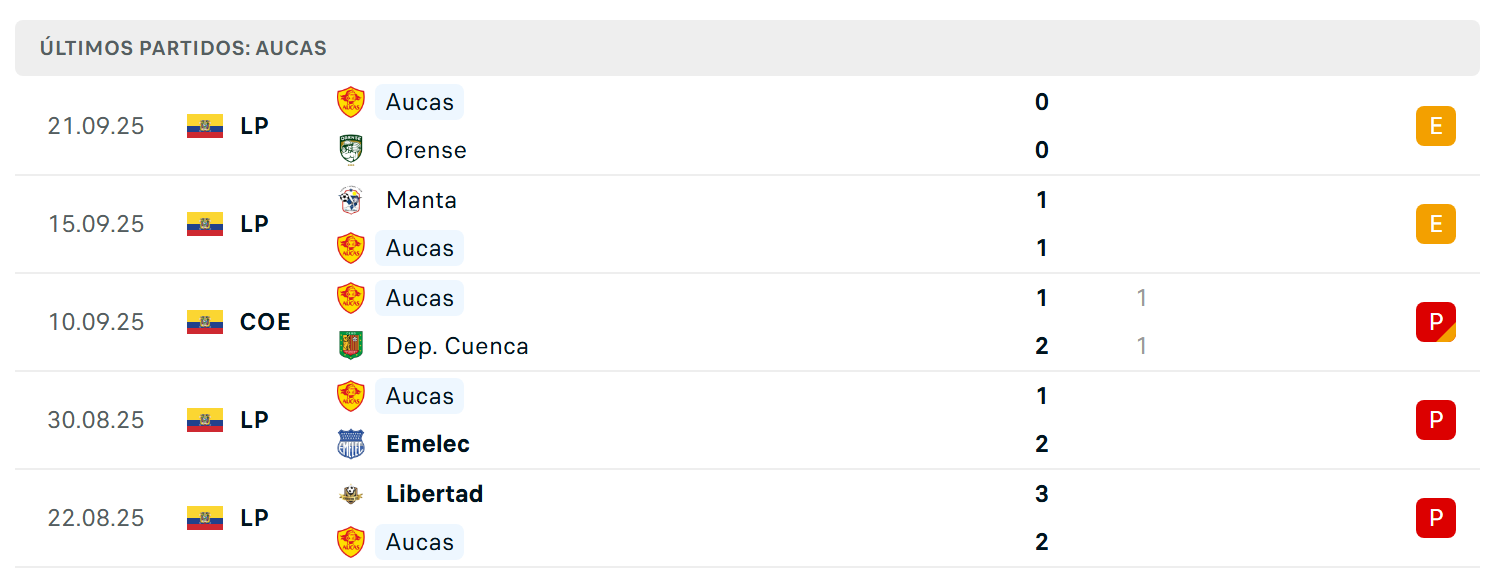The height and width of the screenshot is (582, 1498).
Task: Open the Orense team link
Action: 426,150
